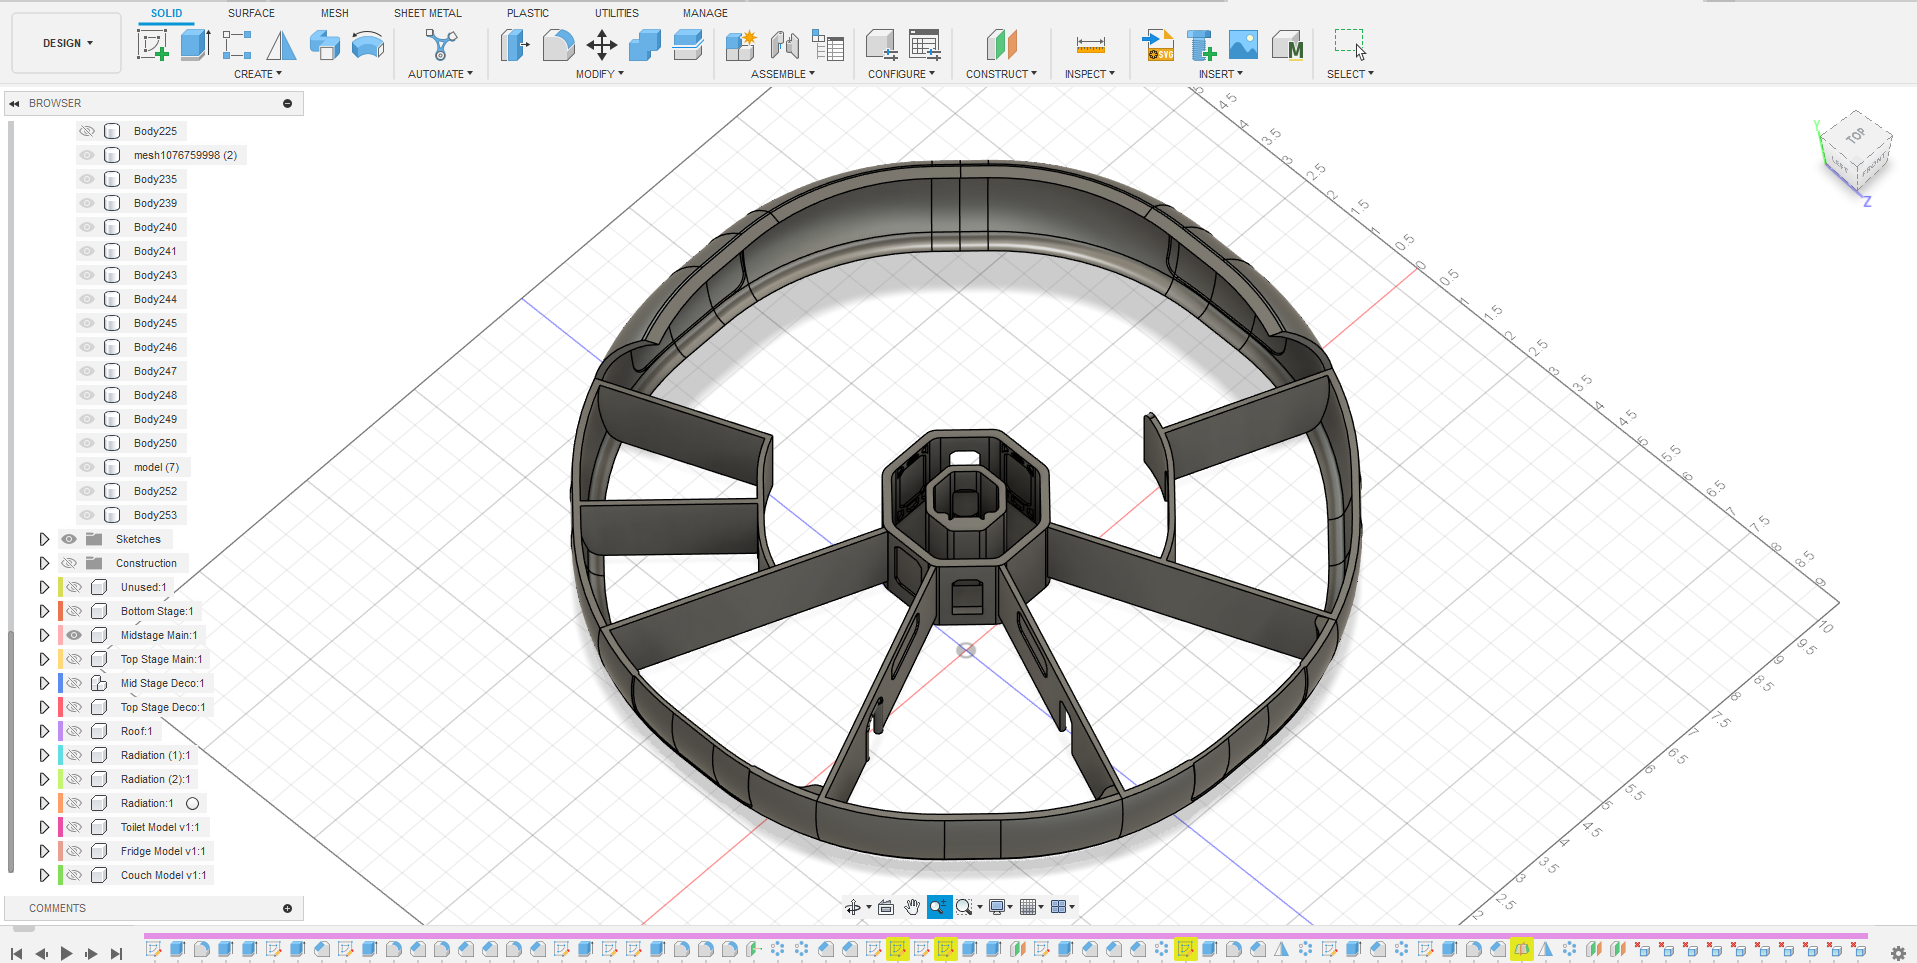Create a New Component

(x=741, y=45)
